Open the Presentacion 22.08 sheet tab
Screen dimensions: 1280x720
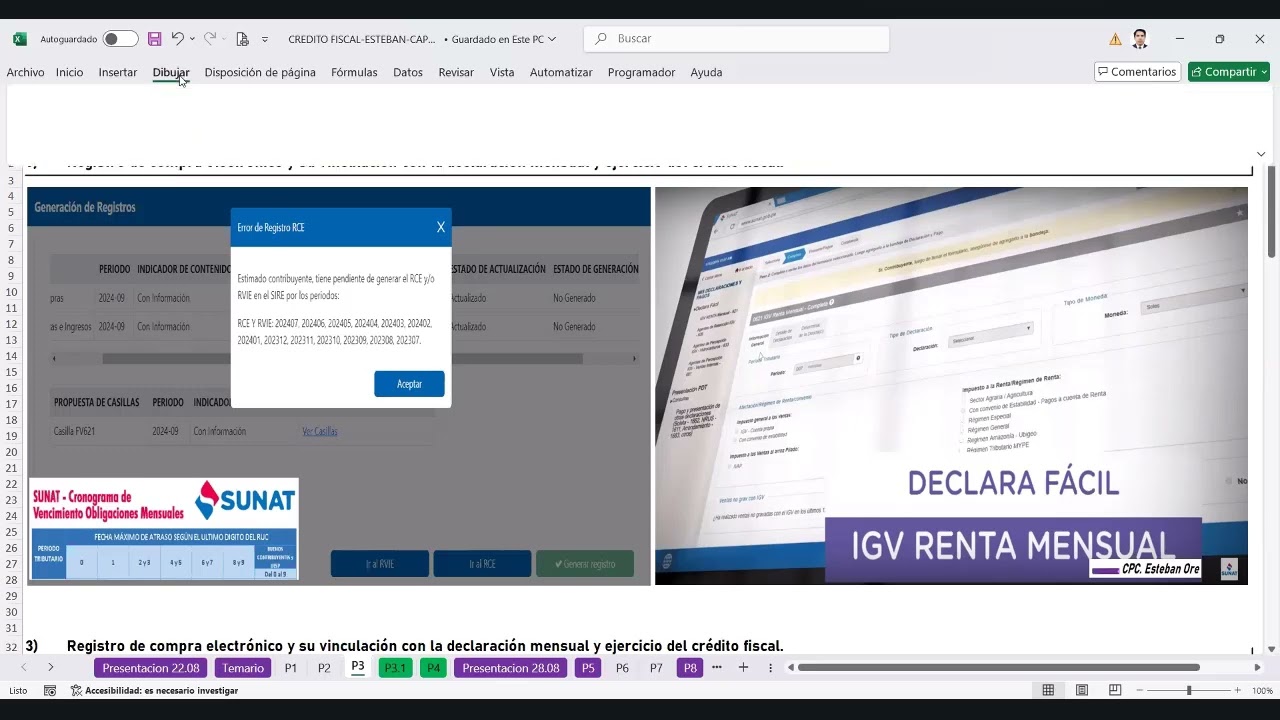pyautogui.click(x=151, y=668)
